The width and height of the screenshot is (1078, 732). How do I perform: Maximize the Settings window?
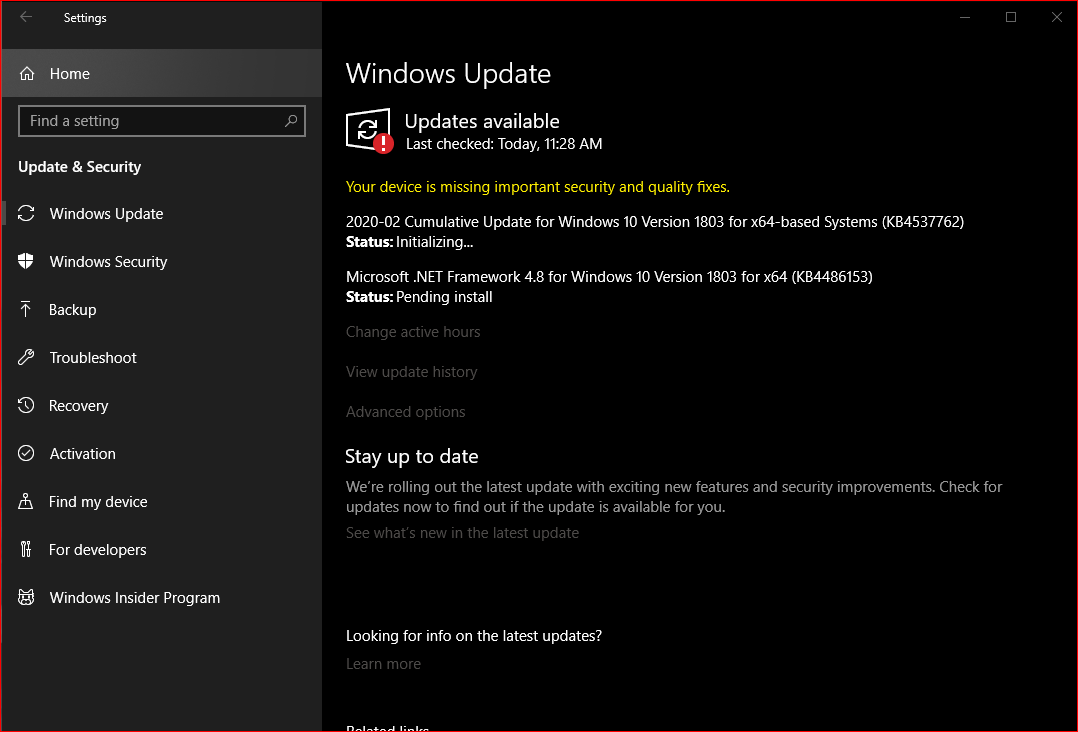1011,17
